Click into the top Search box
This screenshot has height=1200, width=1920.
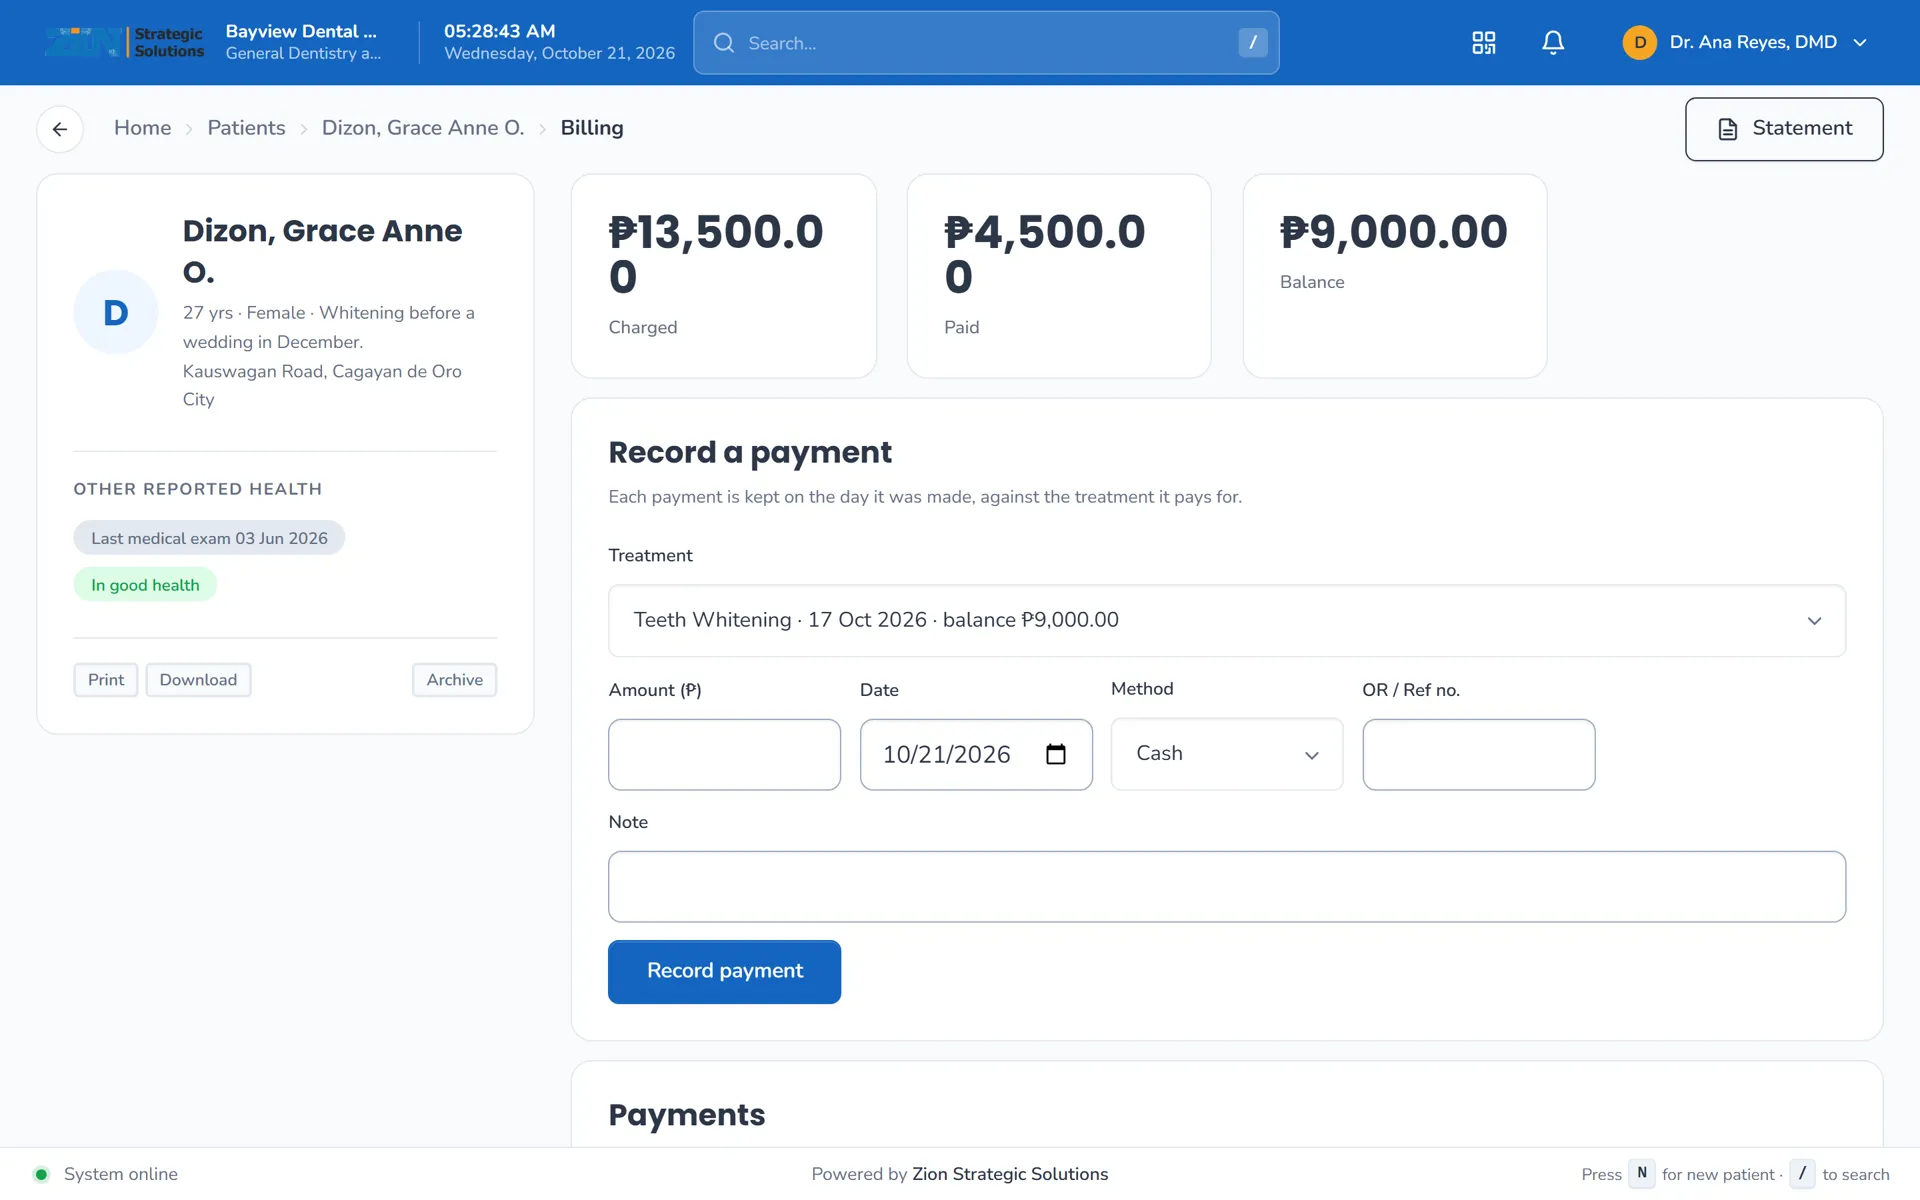(986, 43)
